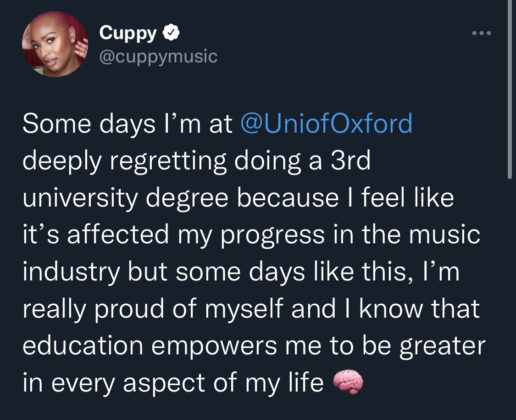Open Cuppy's profile picture
Screen dimensions: 516x420
(x=55, y=44)
